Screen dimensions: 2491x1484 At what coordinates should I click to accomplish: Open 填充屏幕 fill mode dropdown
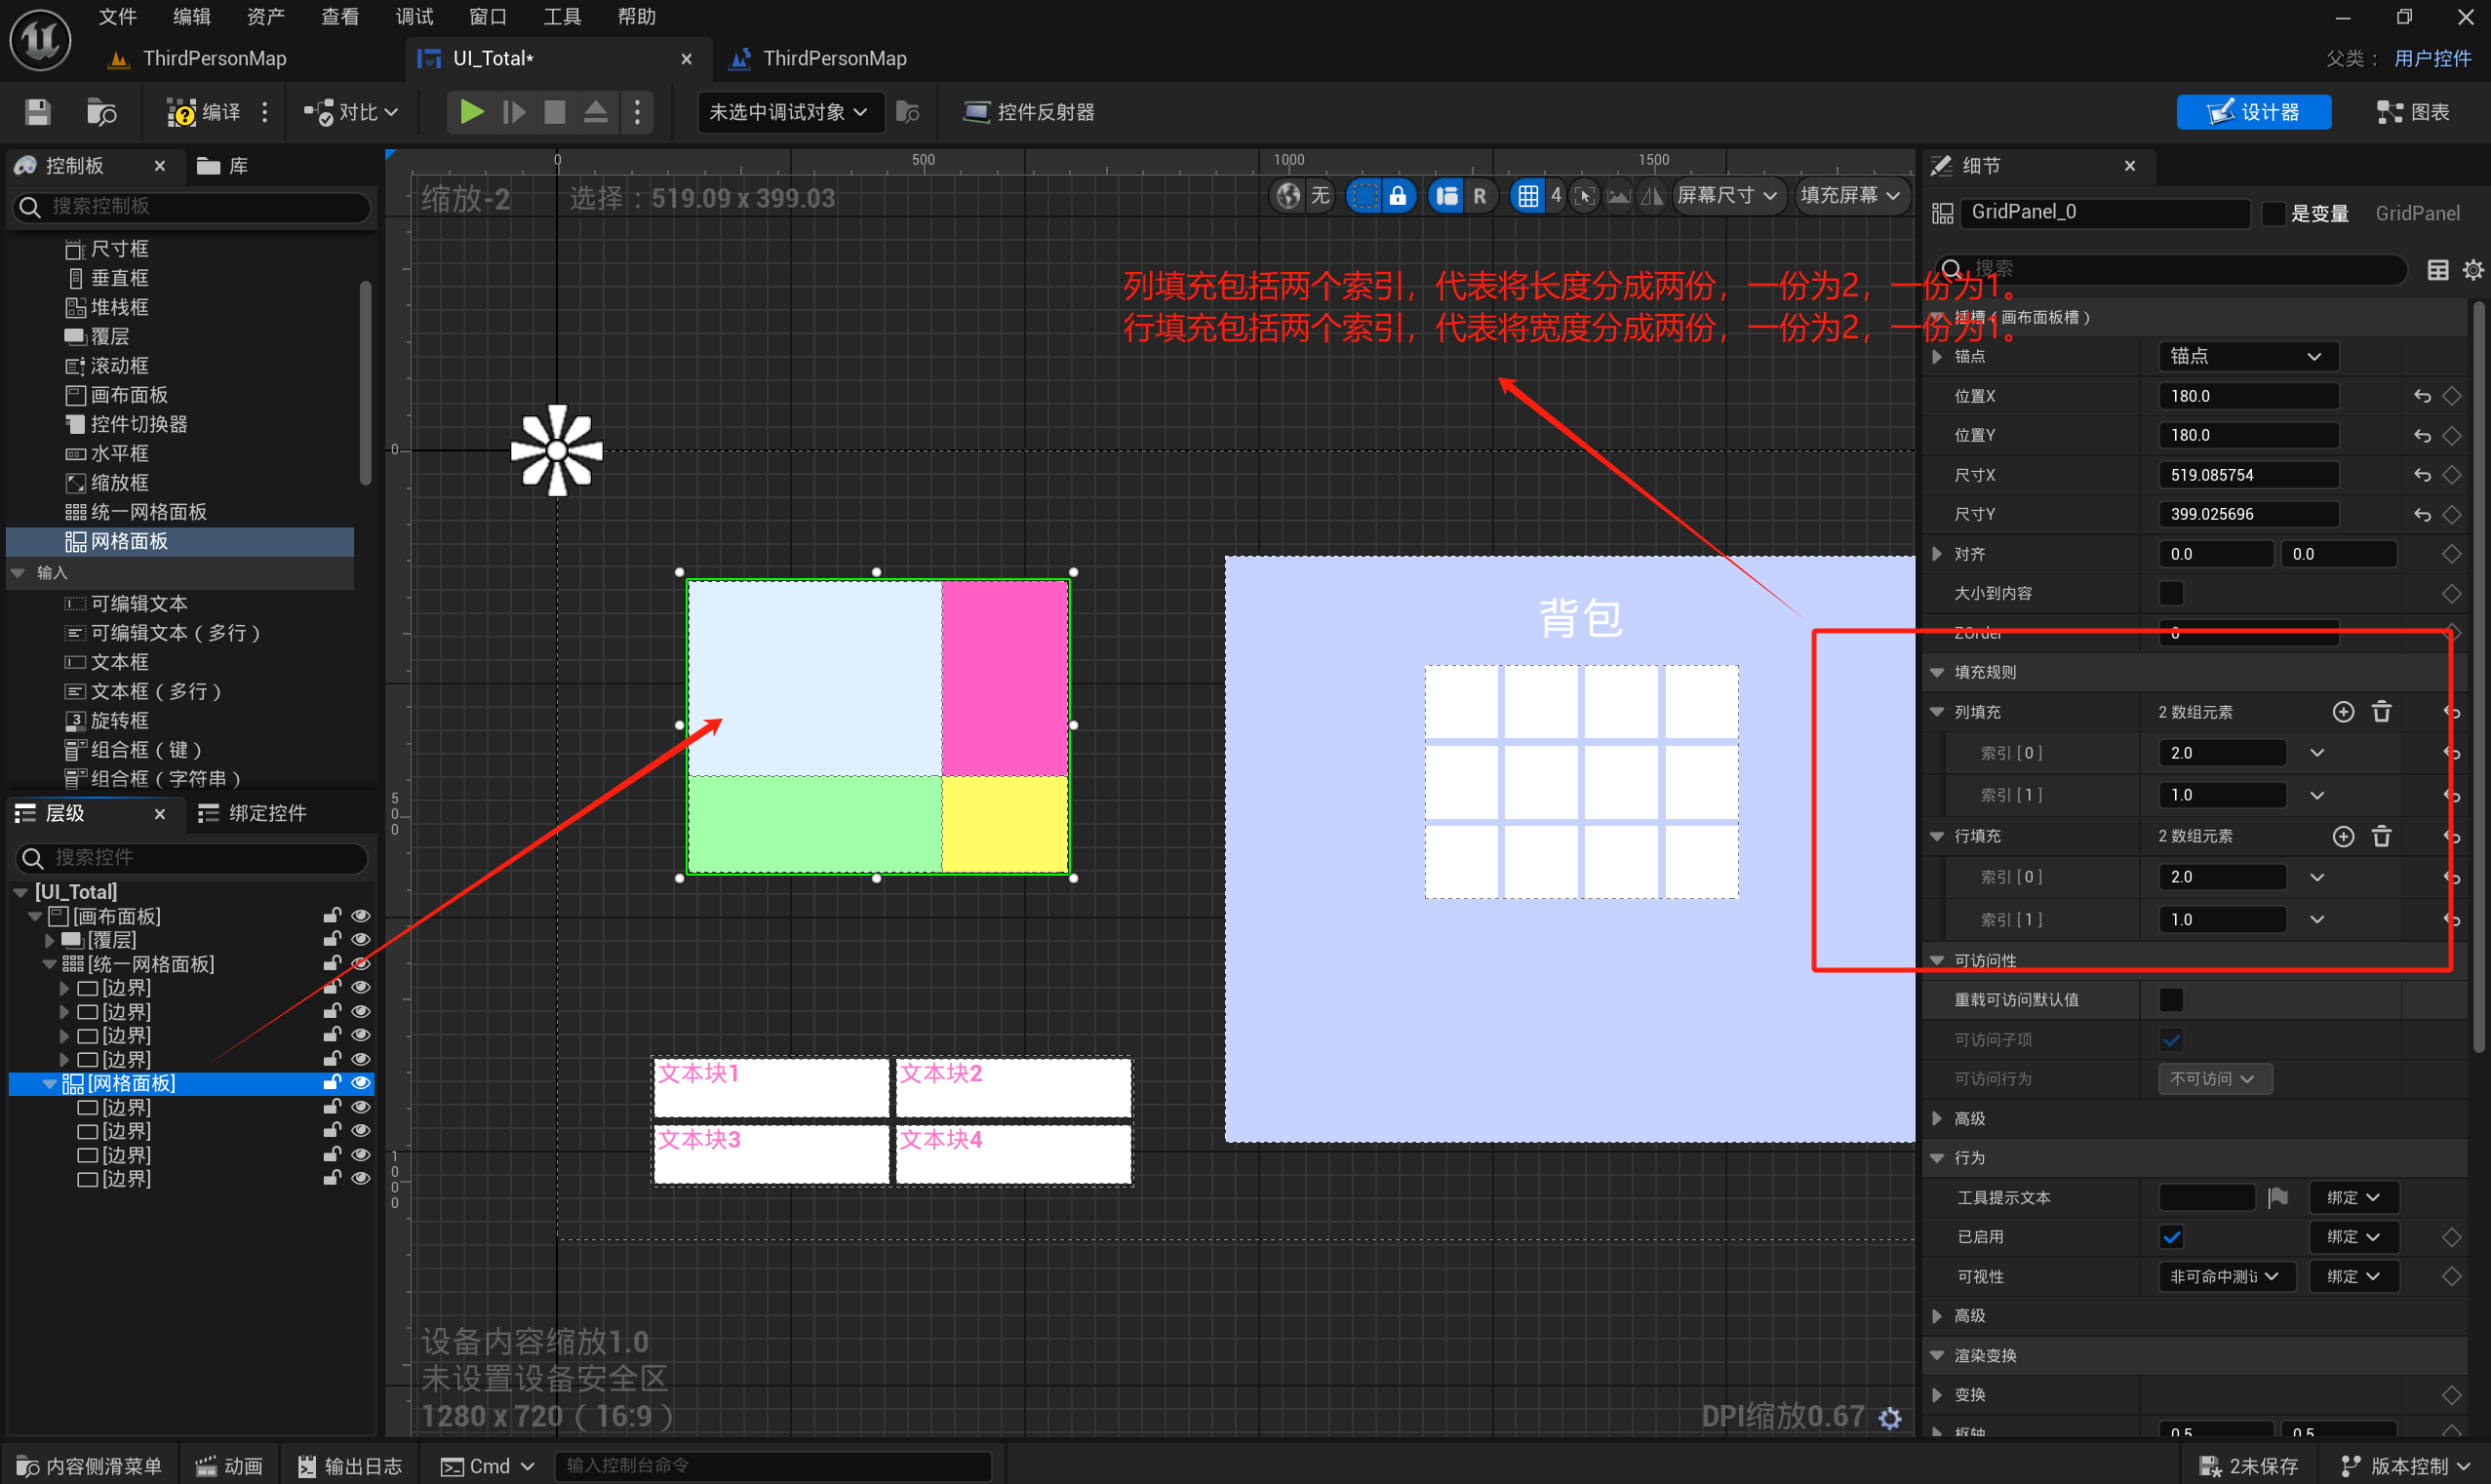coord(1850,195)
